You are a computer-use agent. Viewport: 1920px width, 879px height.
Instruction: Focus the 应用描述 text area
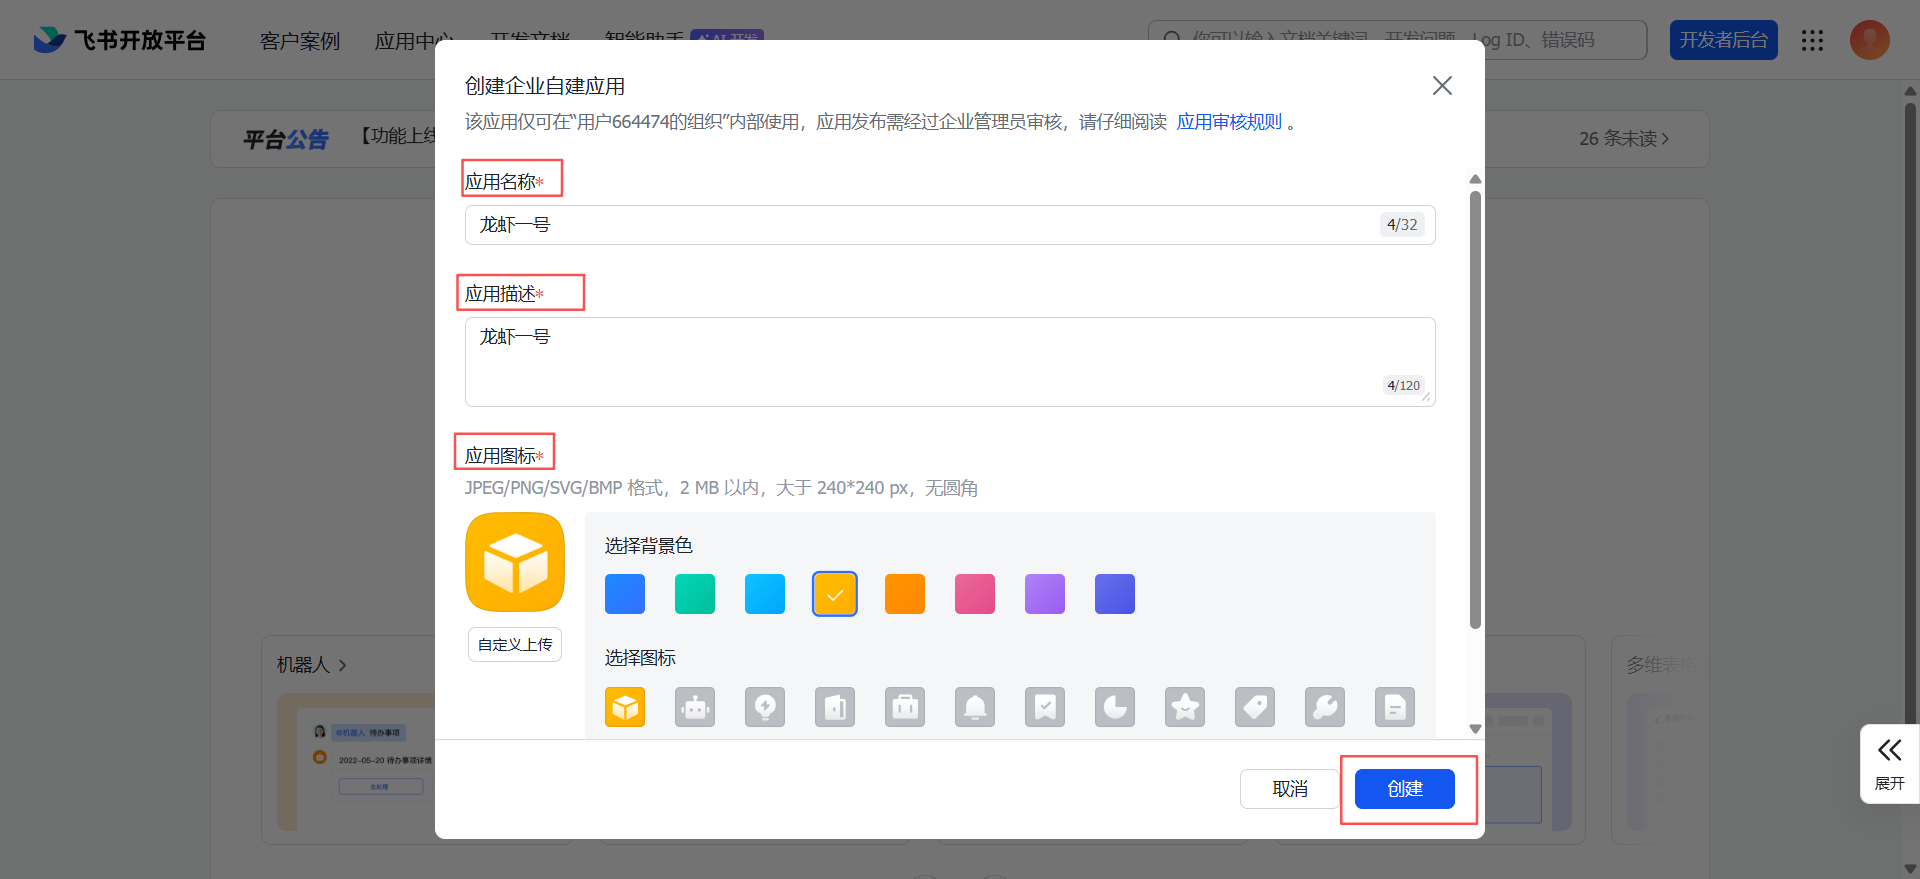pos(950,362)
